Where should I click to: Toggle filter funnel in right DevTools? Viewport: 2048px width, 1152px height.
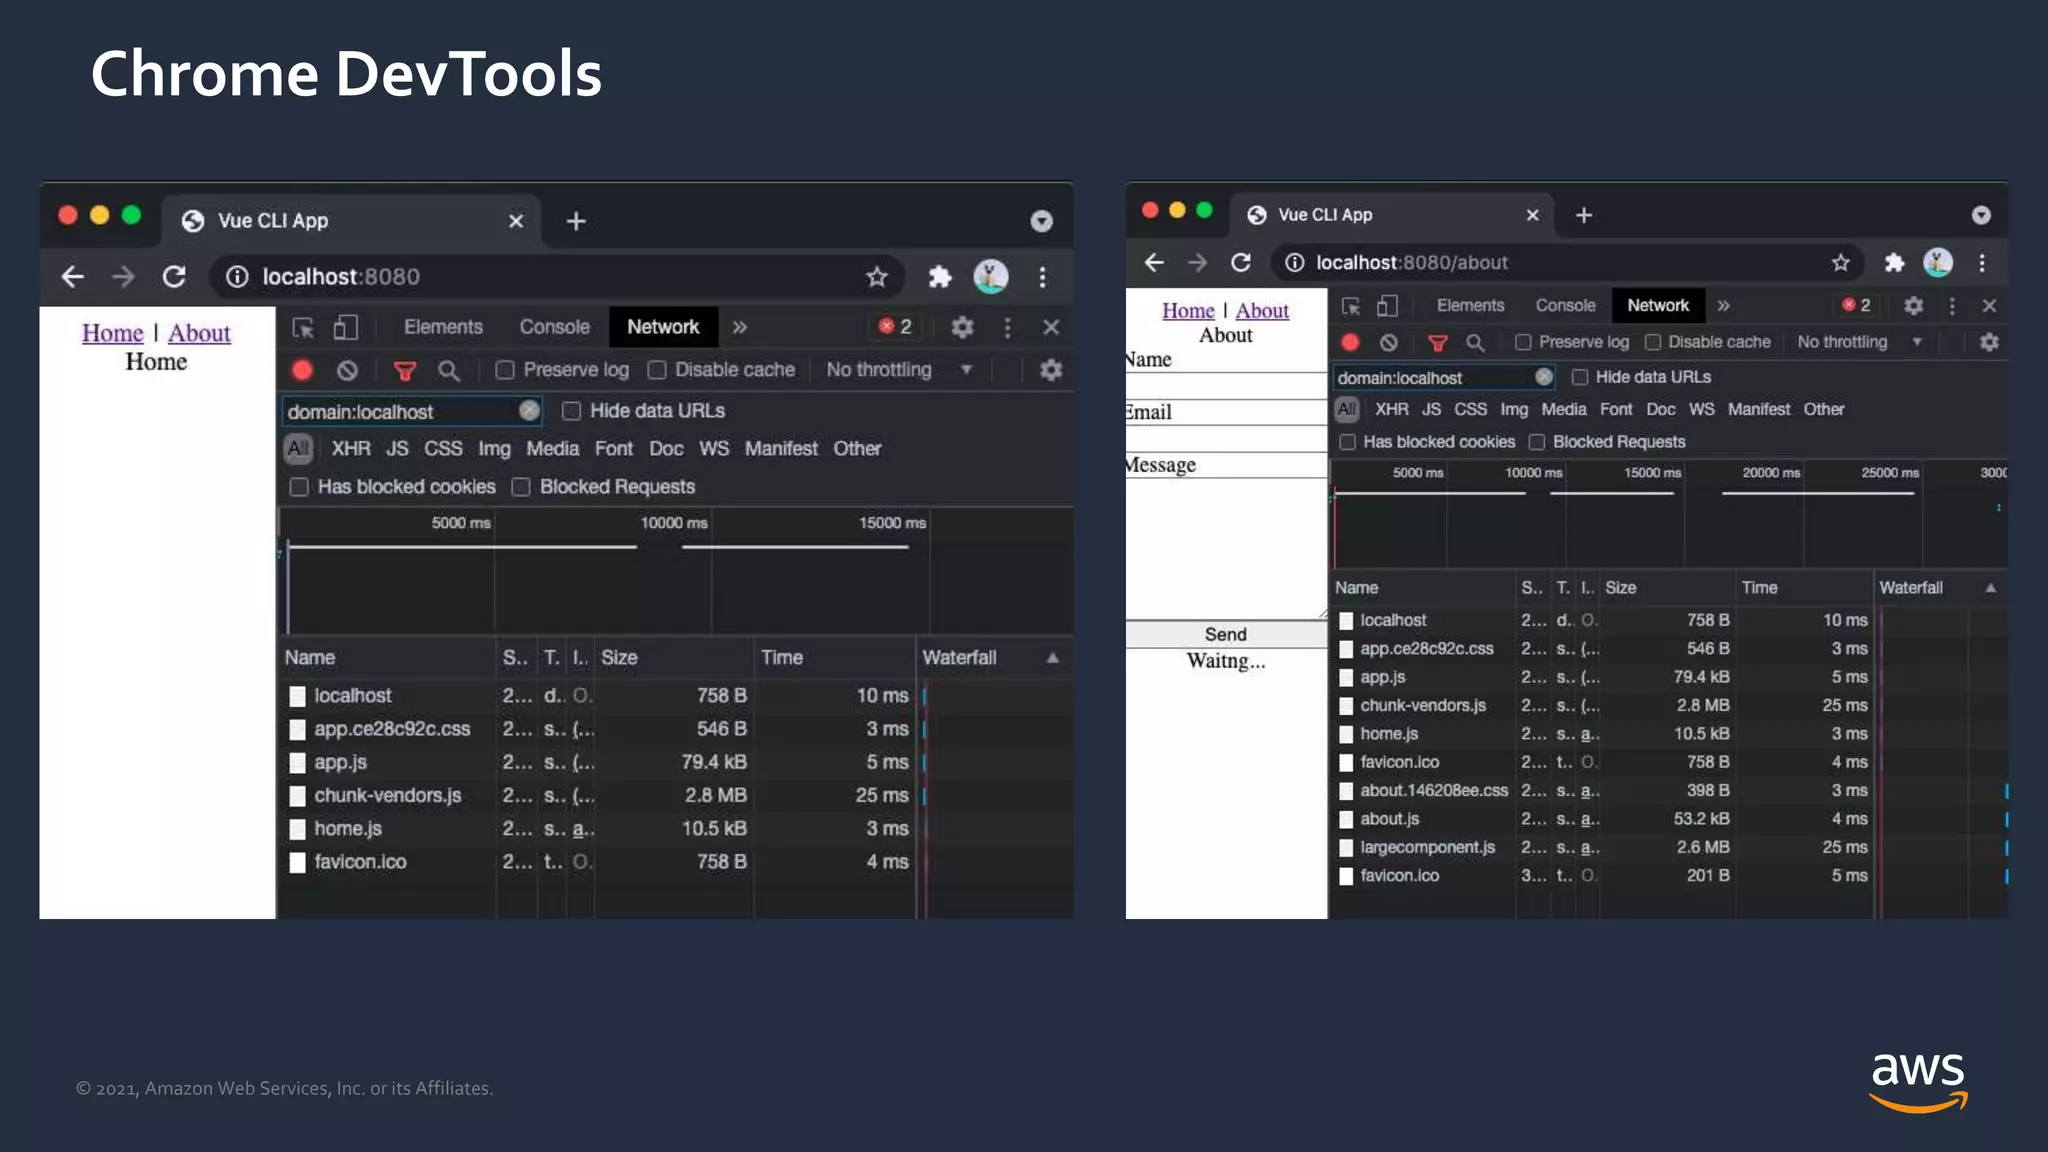pyautogui.click(x=1438, y=343)
